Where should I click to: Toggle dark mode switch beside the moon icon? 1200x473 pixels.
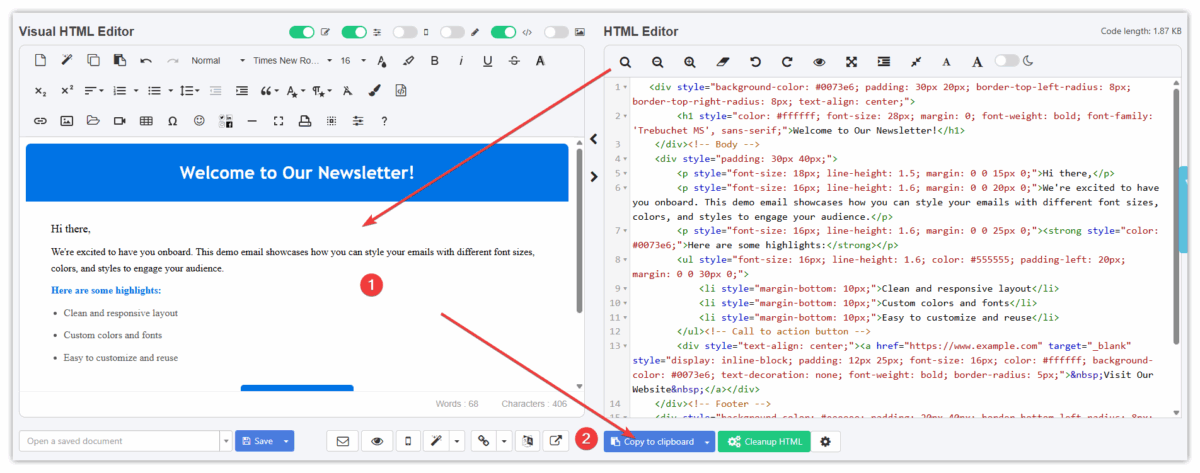coord(1006,61)
